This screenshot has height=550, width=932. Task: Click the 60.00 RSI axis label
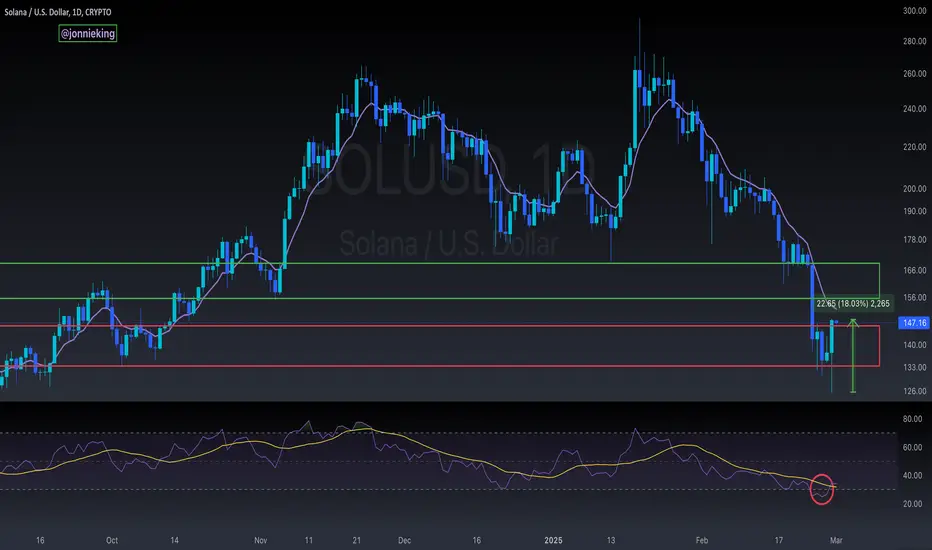912,448
